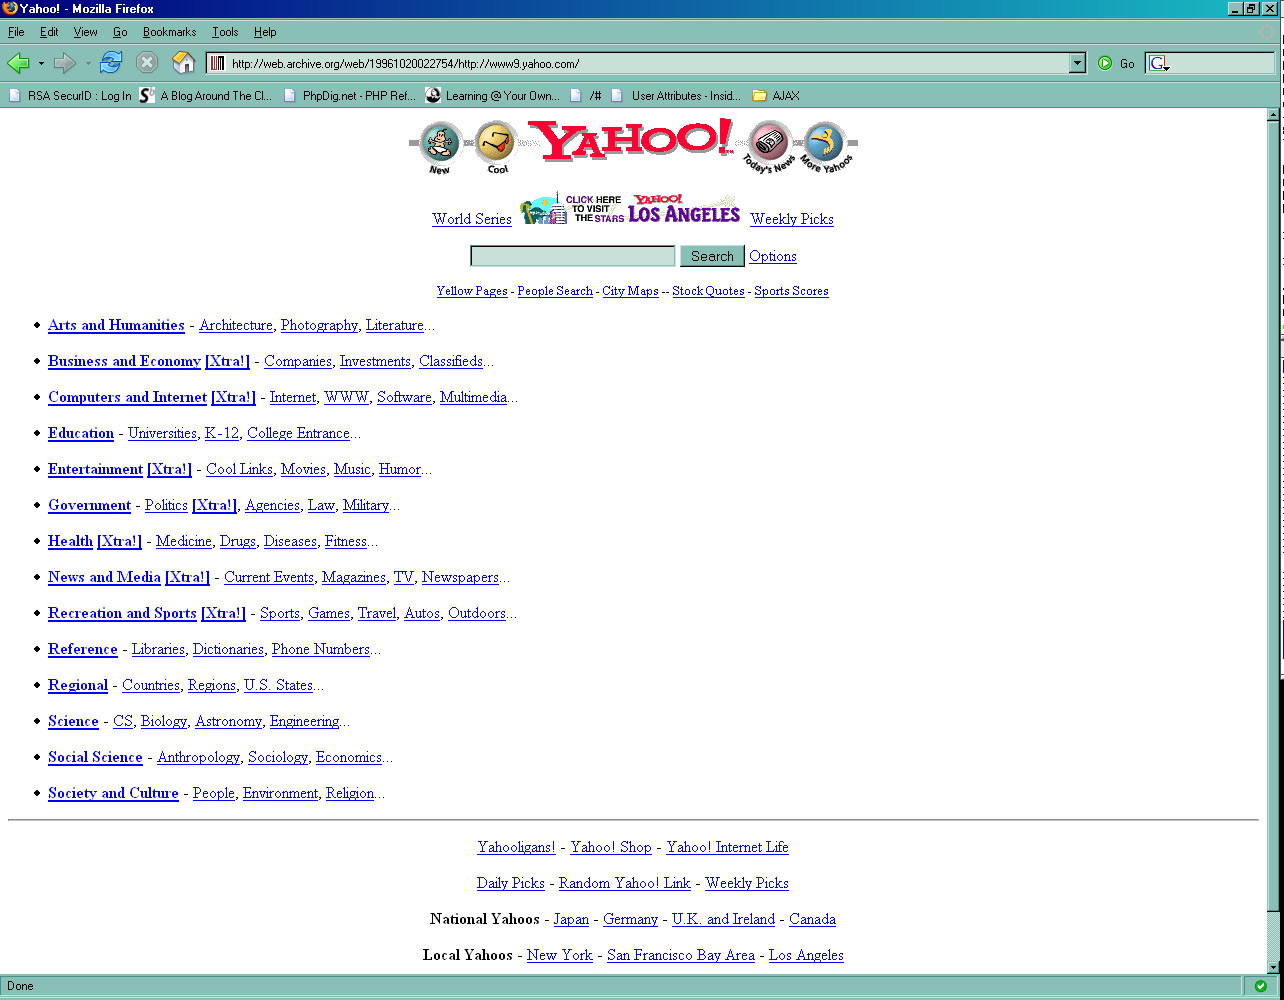The height and width of the screenshot is (1000, 1284).
Task: Open the Movies link under Entertainment
Action: [x=303, y=469]
